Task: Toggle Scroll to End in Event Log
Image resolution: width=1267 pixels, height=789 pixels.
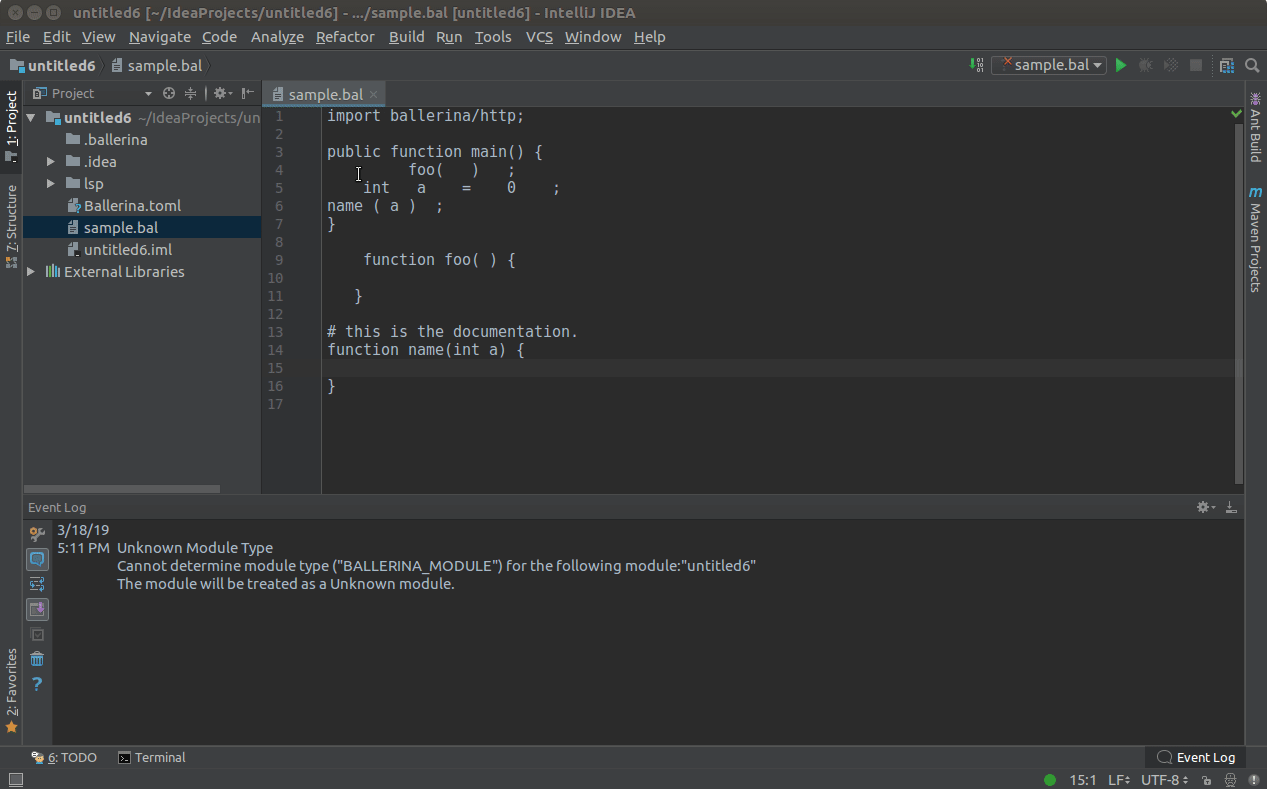Action: (37, 609)
